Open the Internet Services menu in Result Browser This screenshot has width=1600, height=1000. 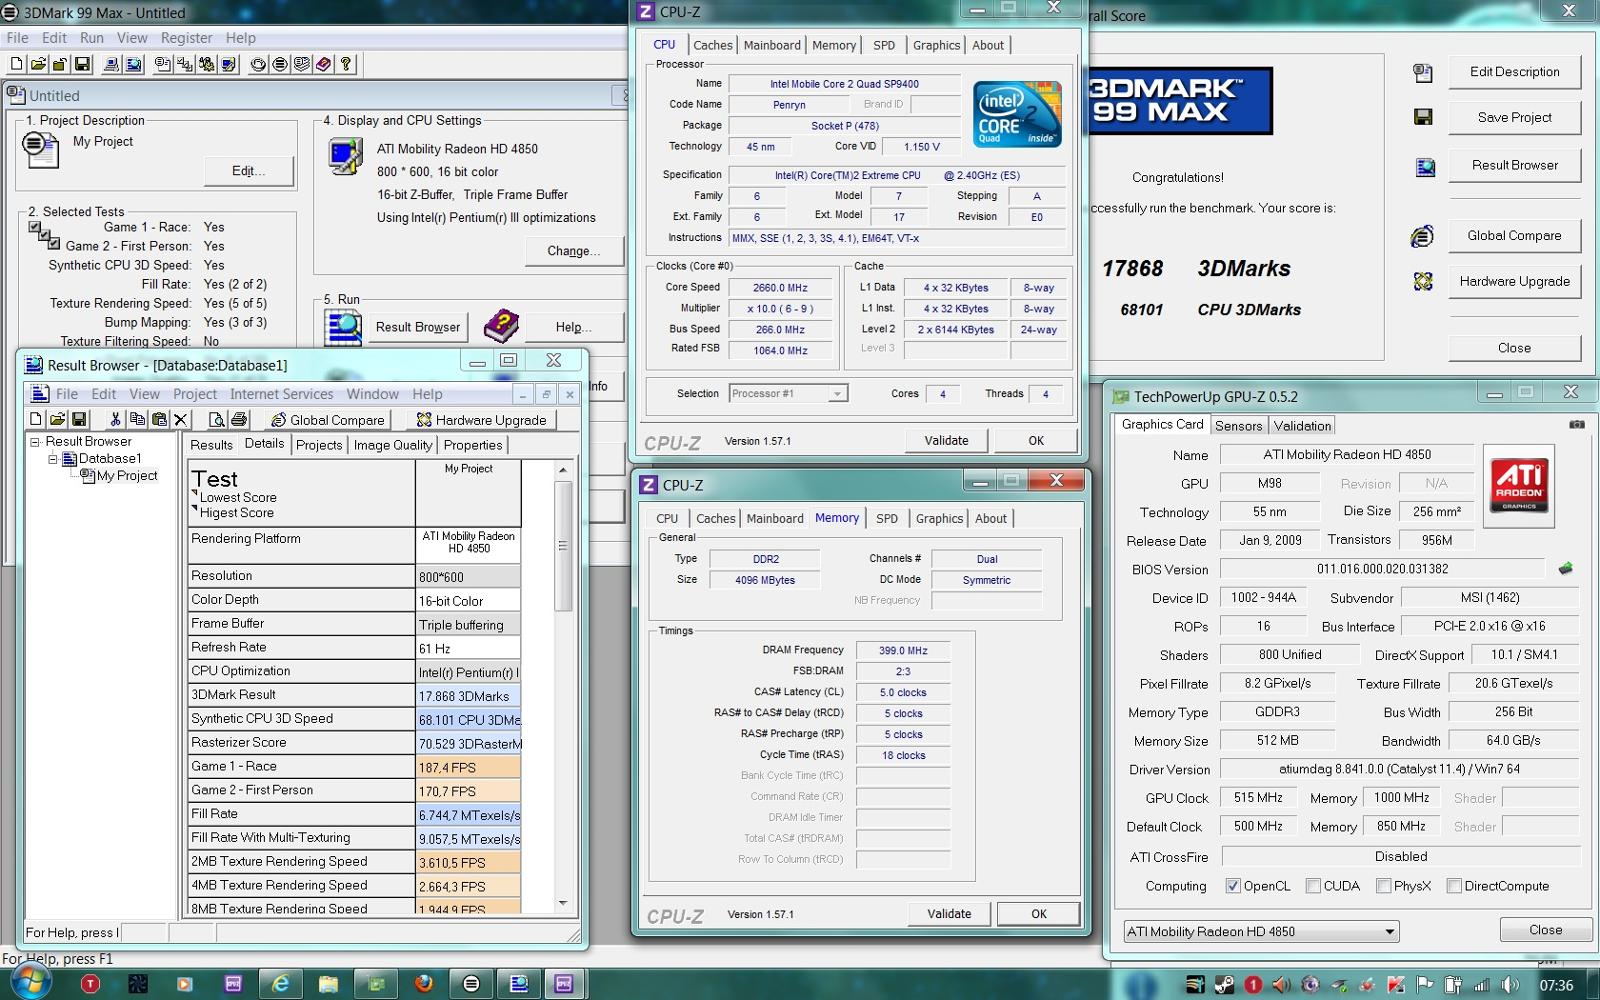[281, 394]
